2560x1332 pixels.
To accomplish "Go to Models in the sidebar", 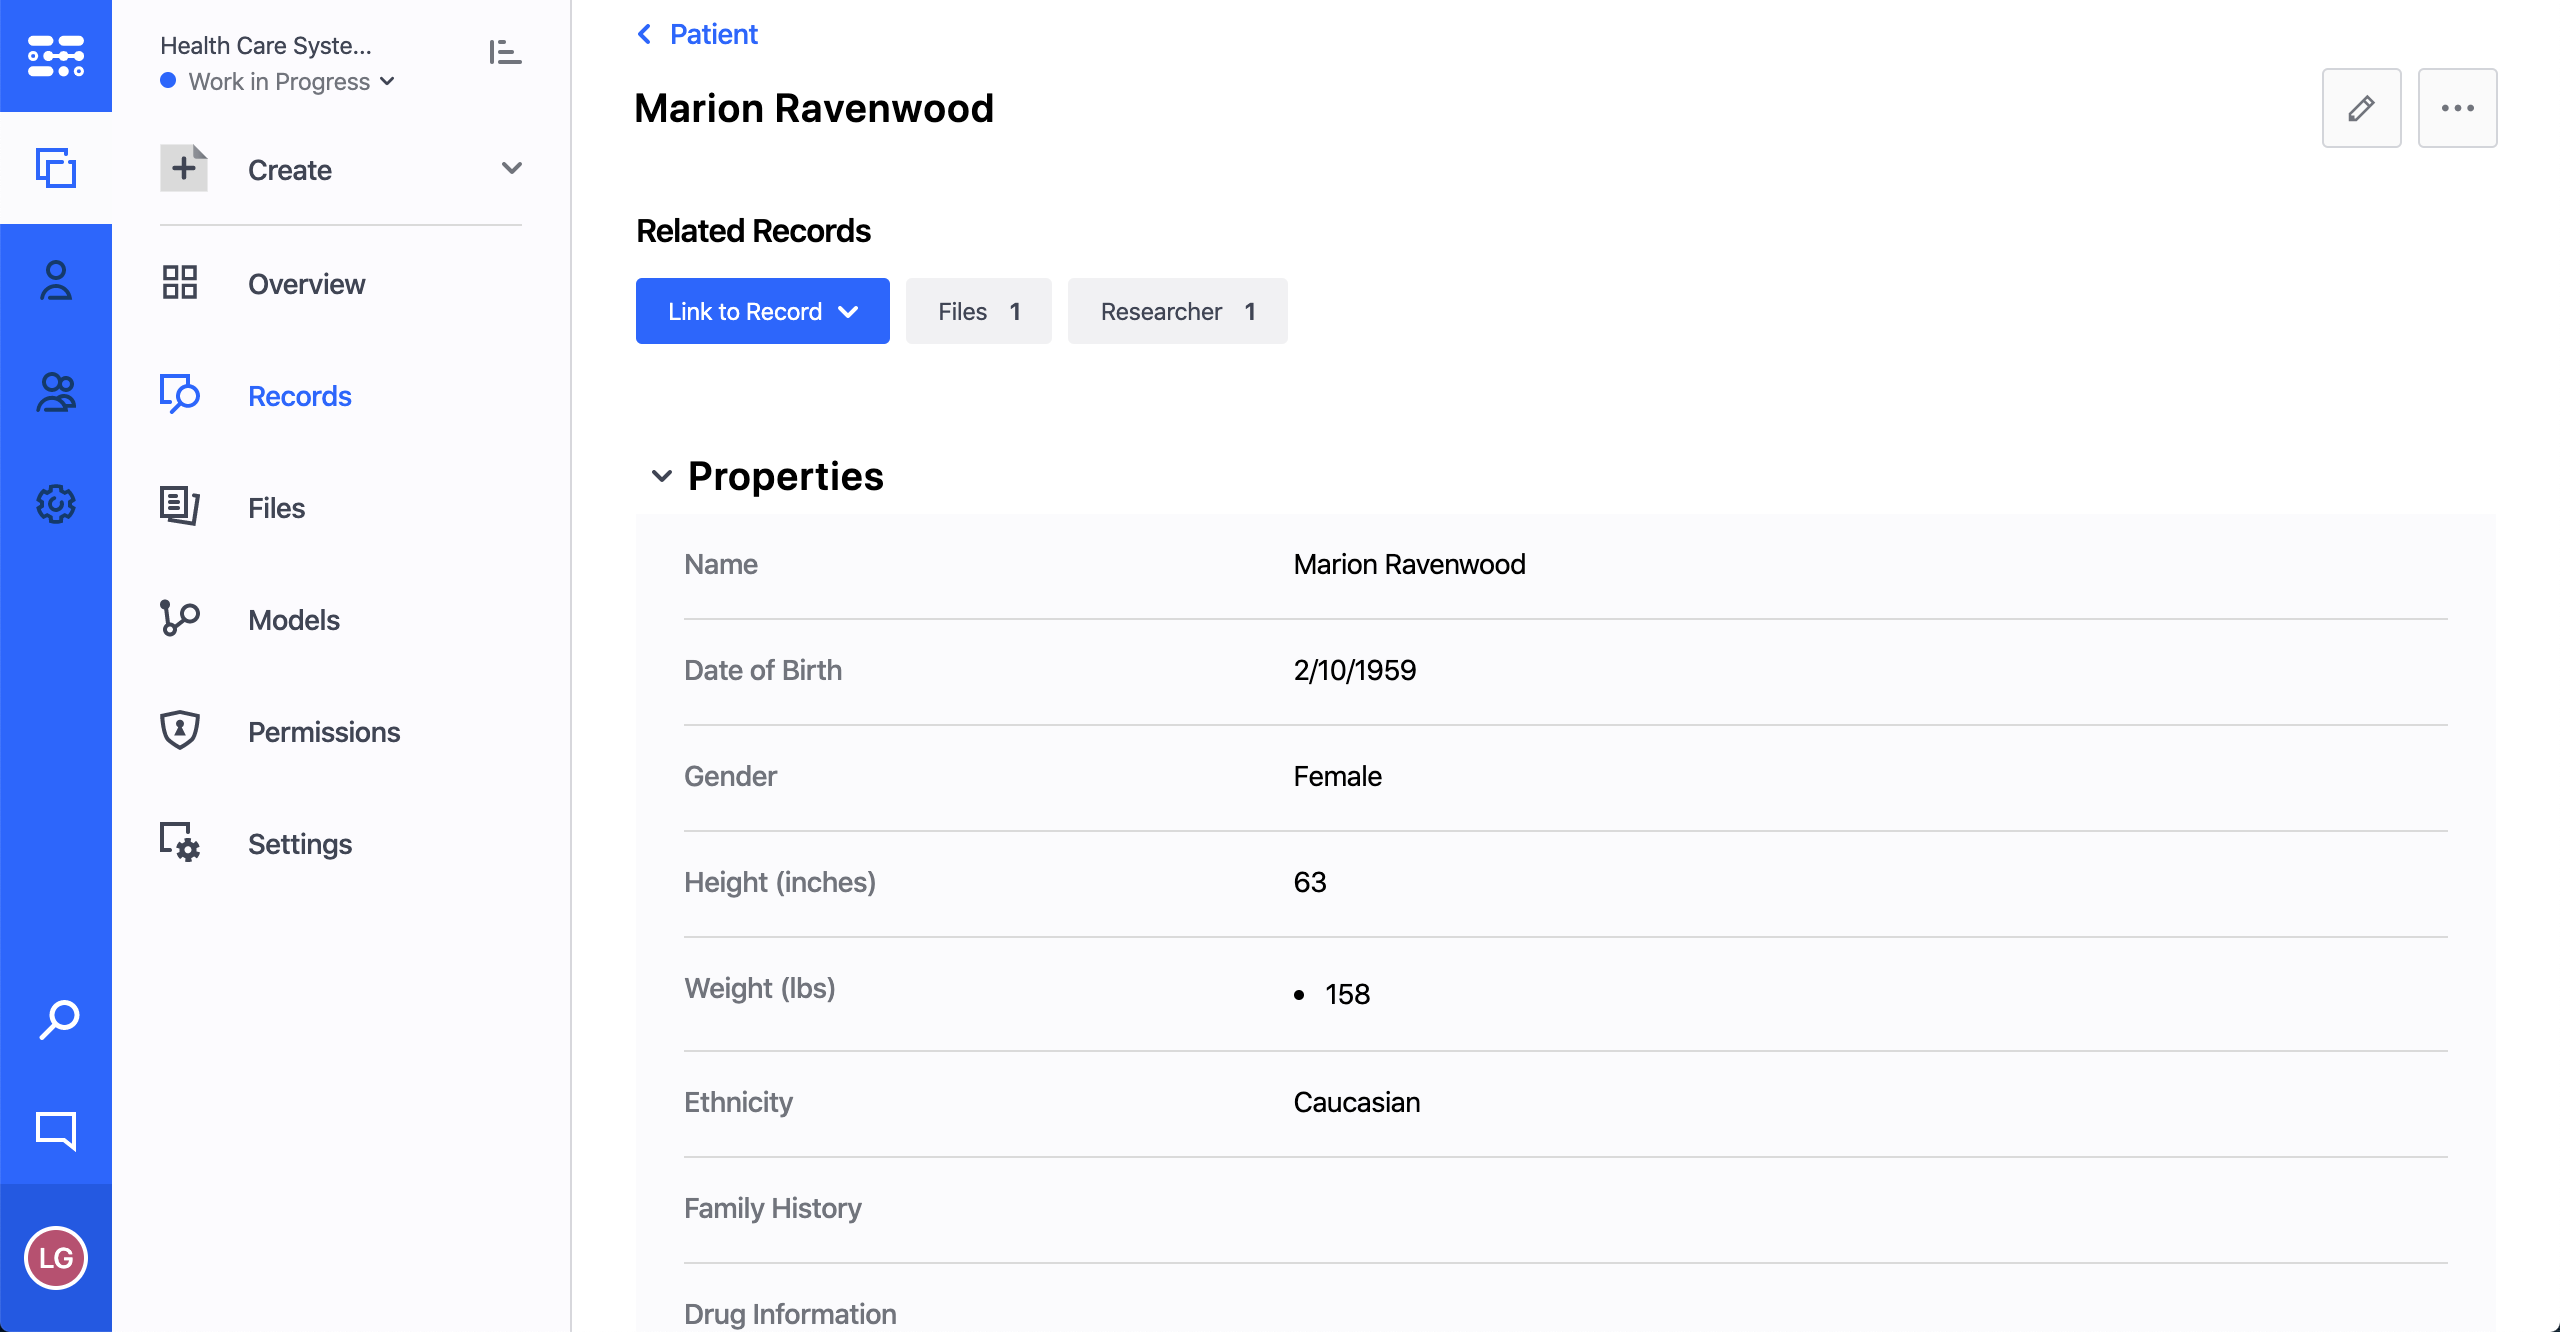I will [x=294, y=620].
